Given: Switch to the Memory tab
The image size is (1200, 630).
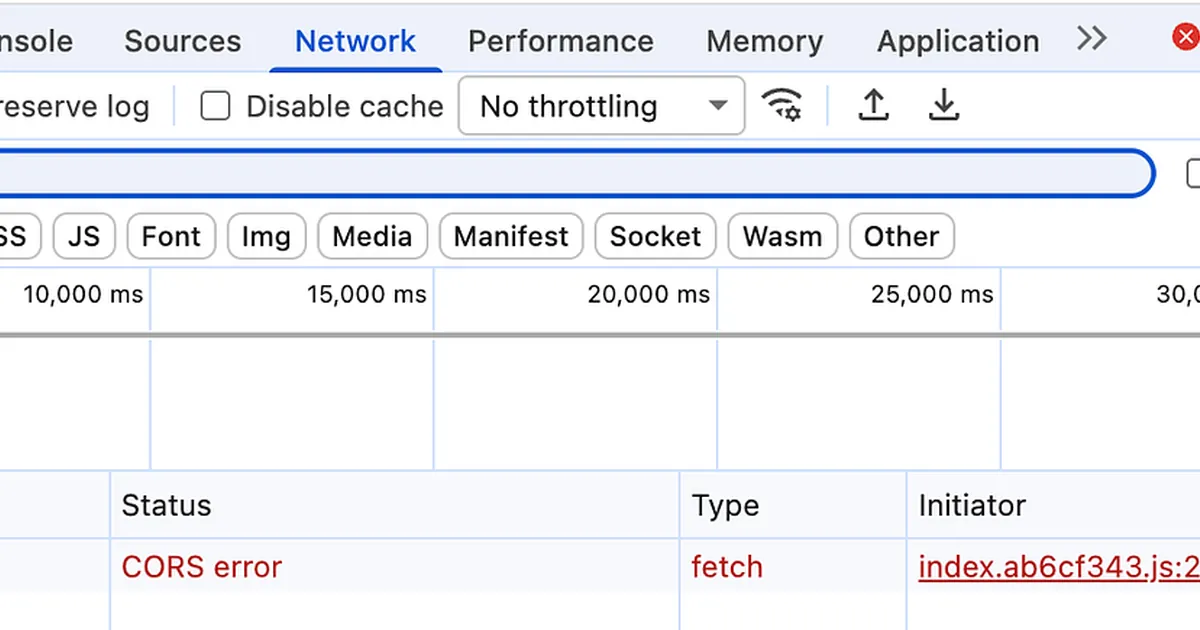Looking at the screenshot, I should [x=765, y=41].
